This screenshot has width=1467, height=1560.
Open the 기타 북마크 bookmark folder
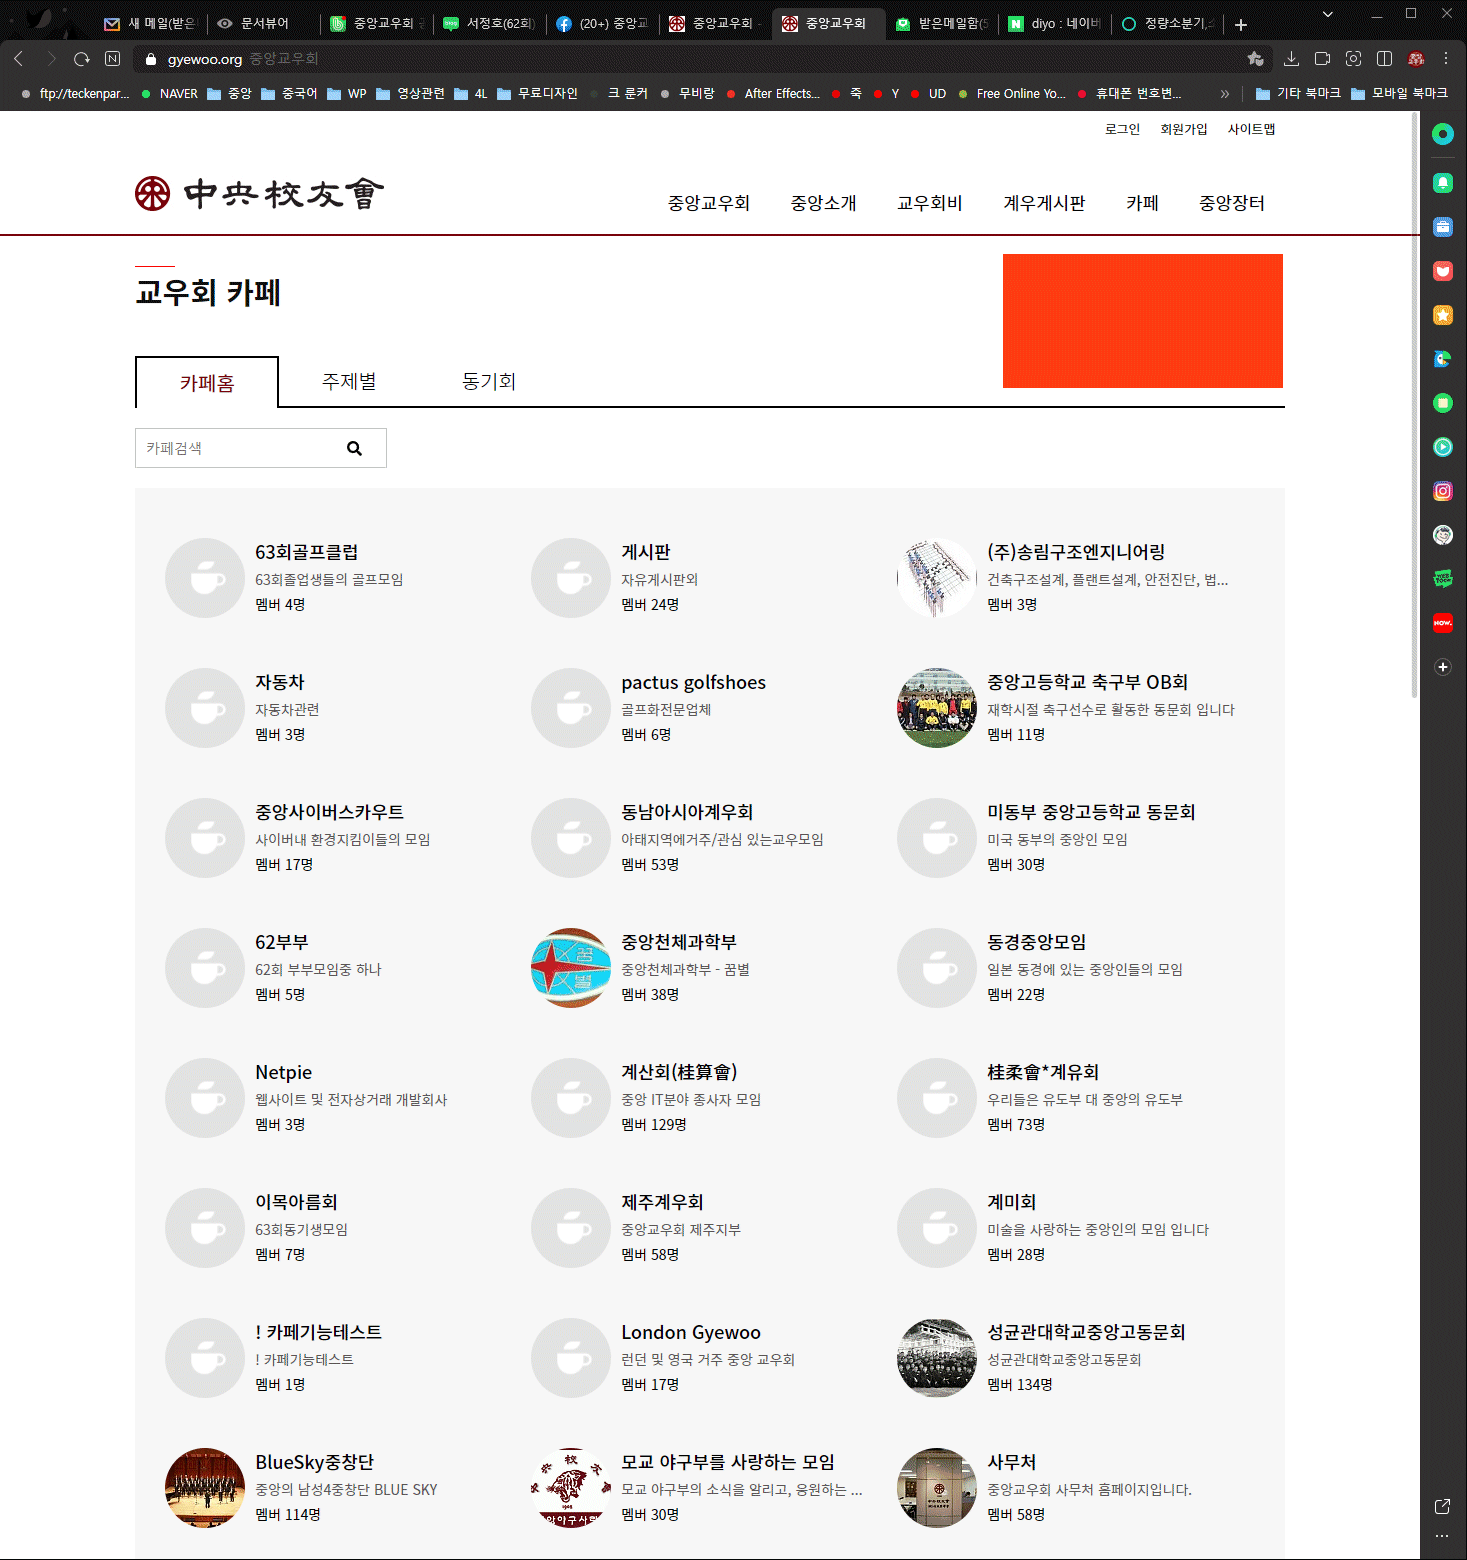pos(1298,94)
